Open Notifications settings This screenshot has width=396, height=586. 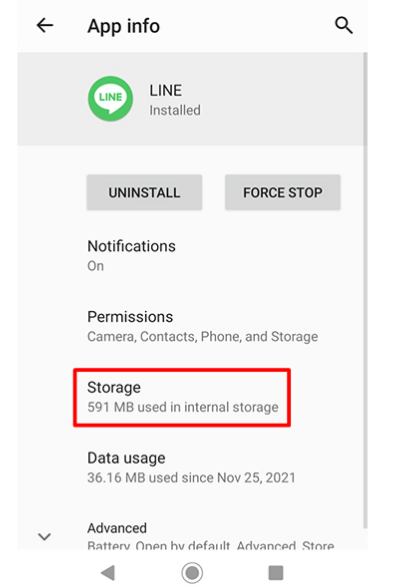(x=191, y=256)
